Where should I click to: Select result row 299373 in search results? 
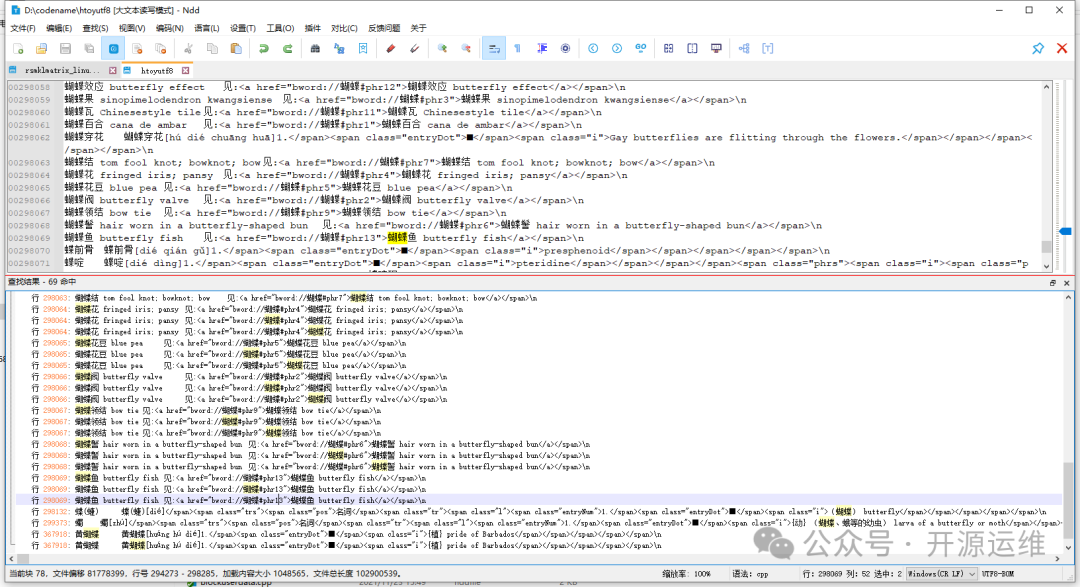click(539, 523)
